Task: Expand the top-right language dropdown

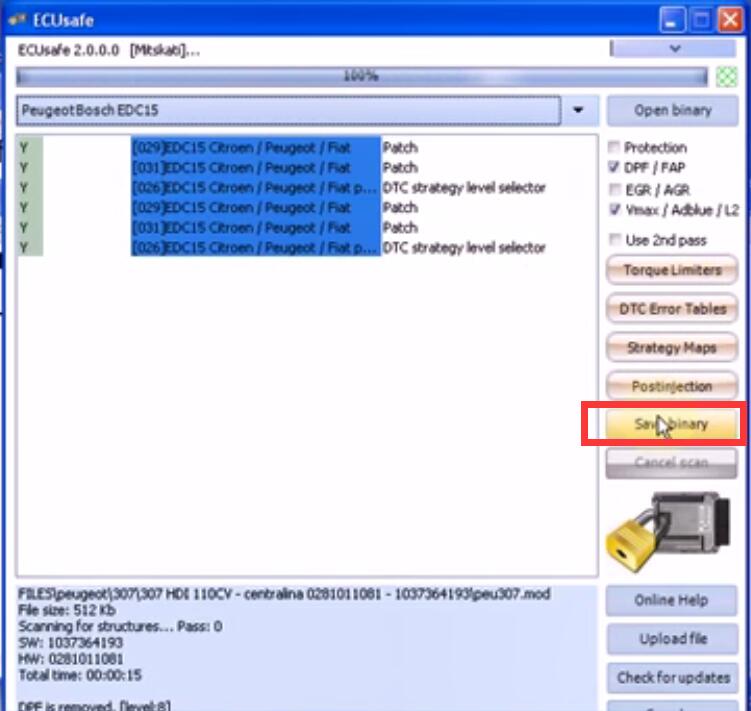Action: (673, 48)
